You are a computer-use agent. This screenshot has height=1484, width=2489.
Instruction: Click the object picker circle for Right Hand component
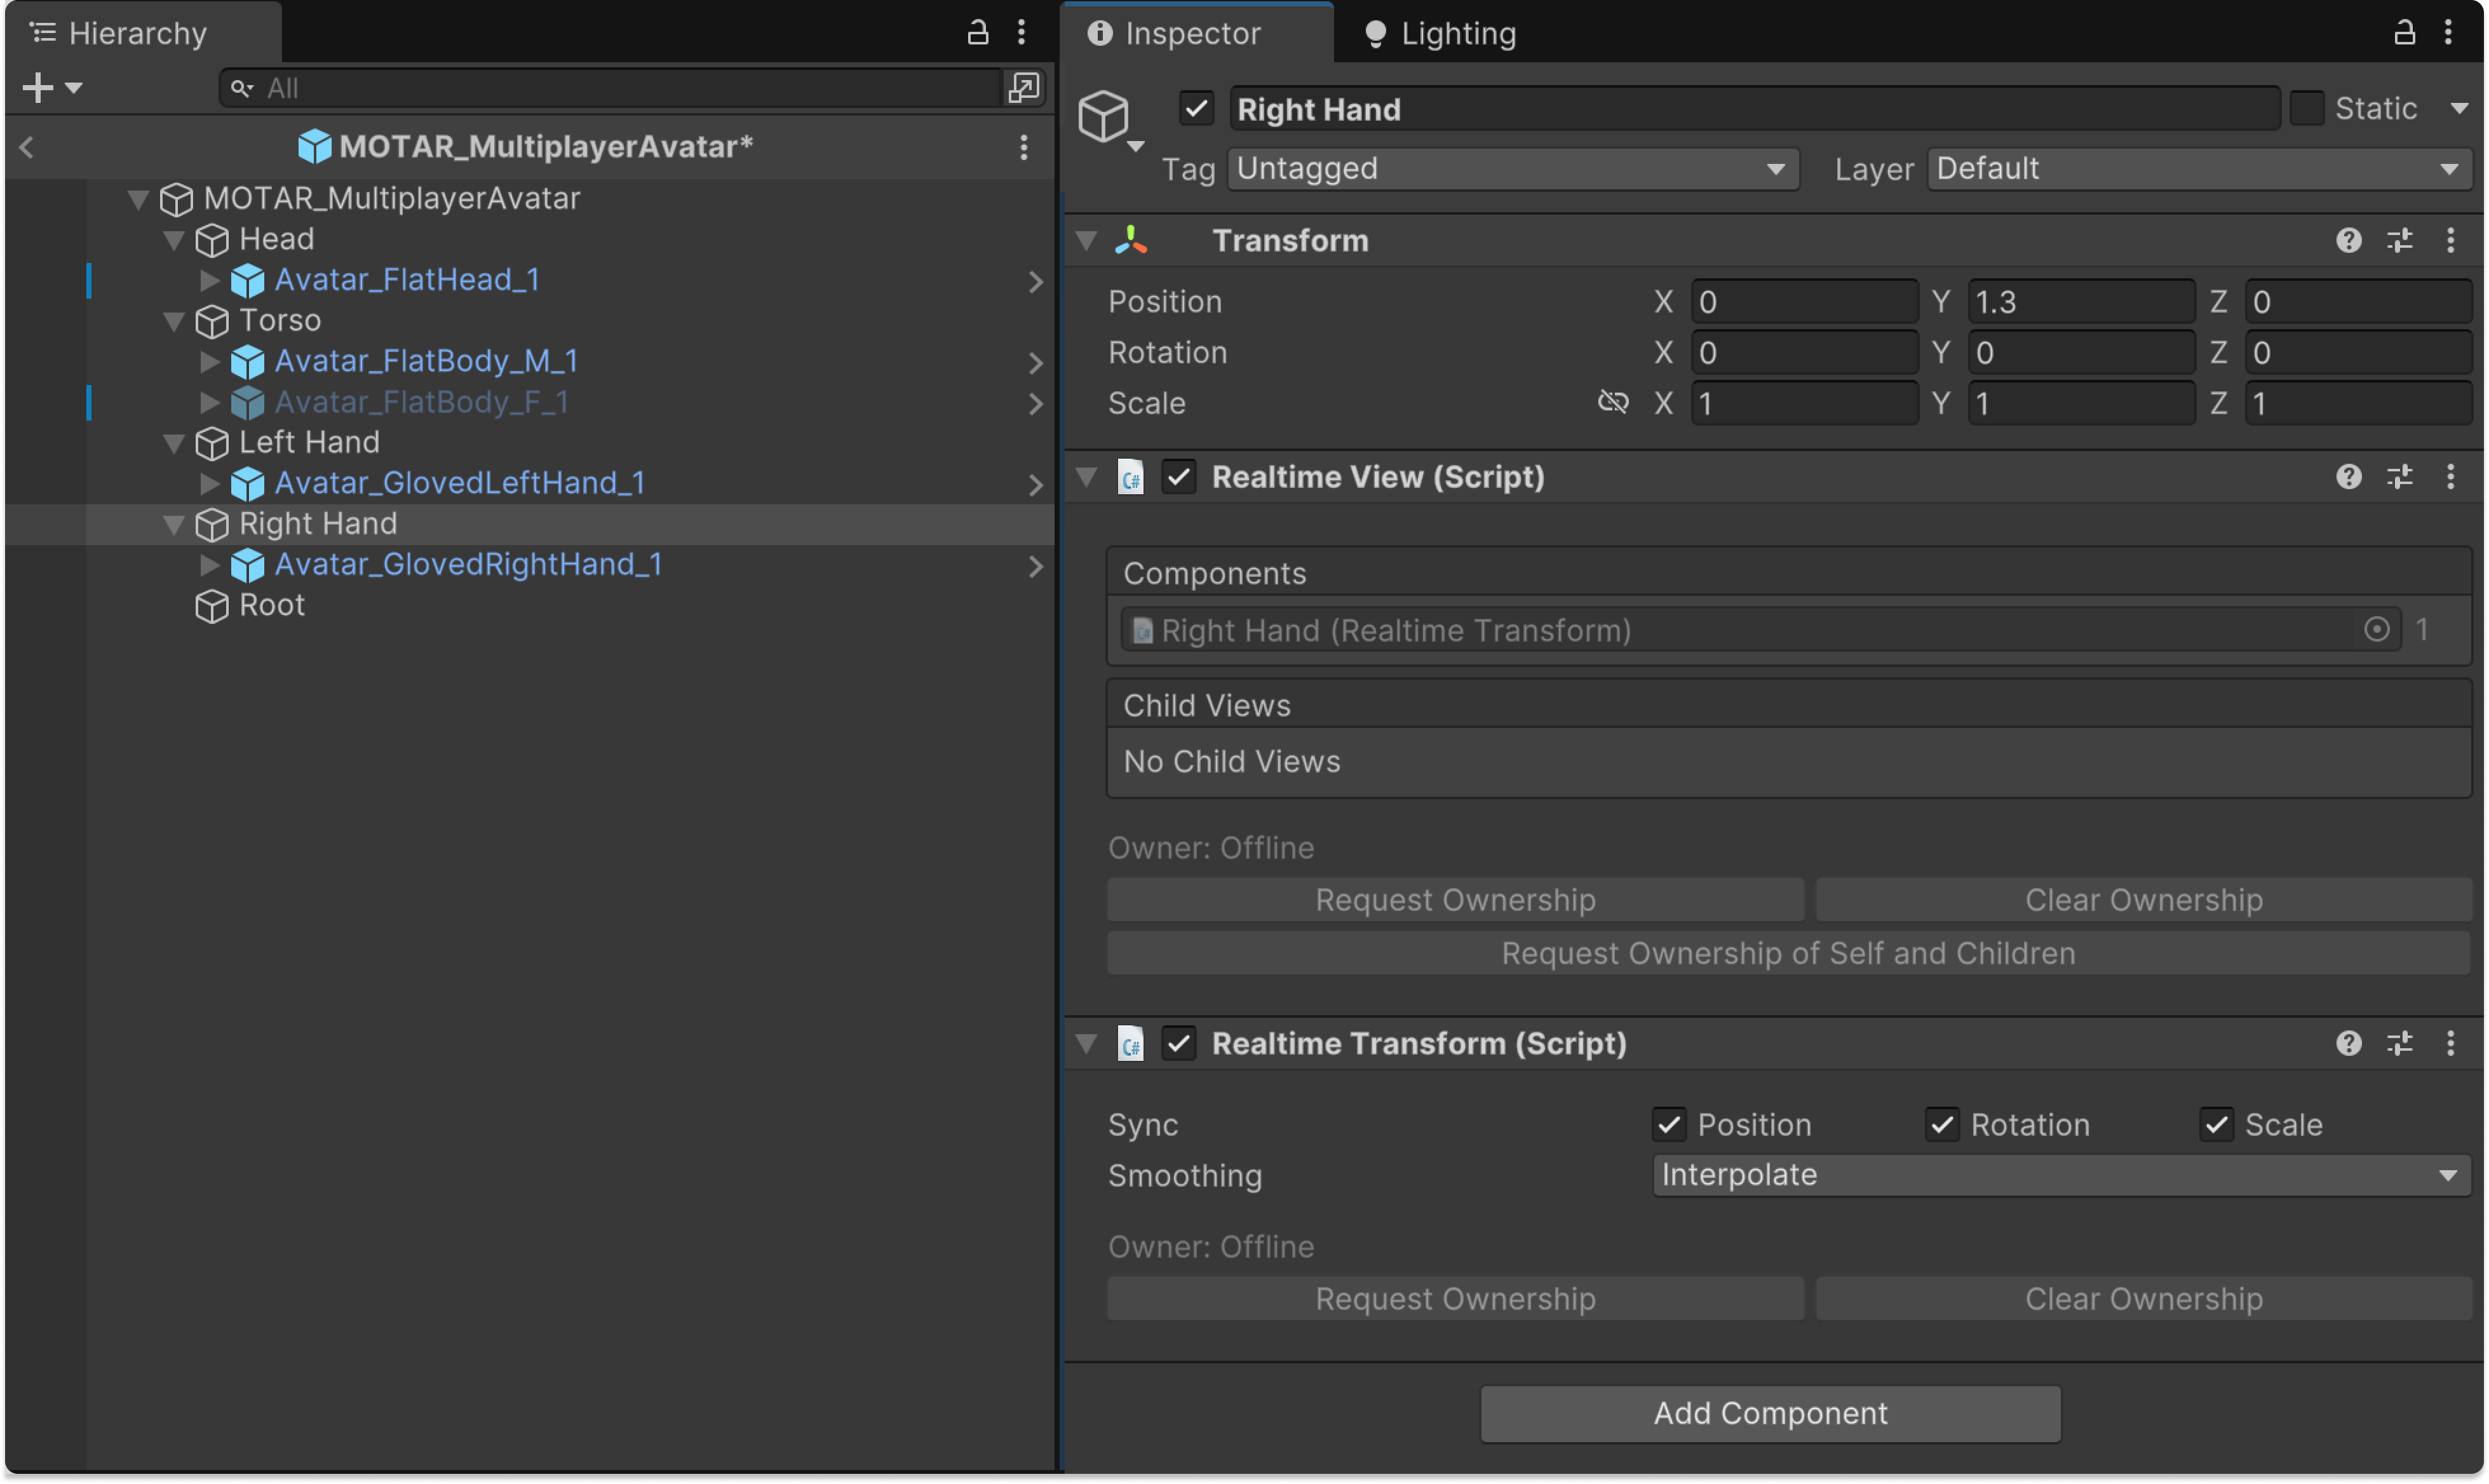[2376, 629]
